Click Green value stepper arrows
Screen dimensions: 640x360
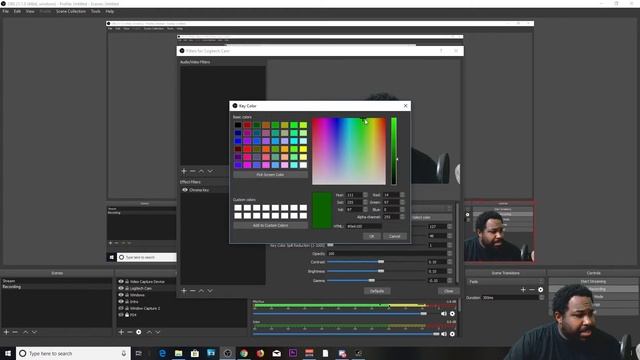[402, 202]
